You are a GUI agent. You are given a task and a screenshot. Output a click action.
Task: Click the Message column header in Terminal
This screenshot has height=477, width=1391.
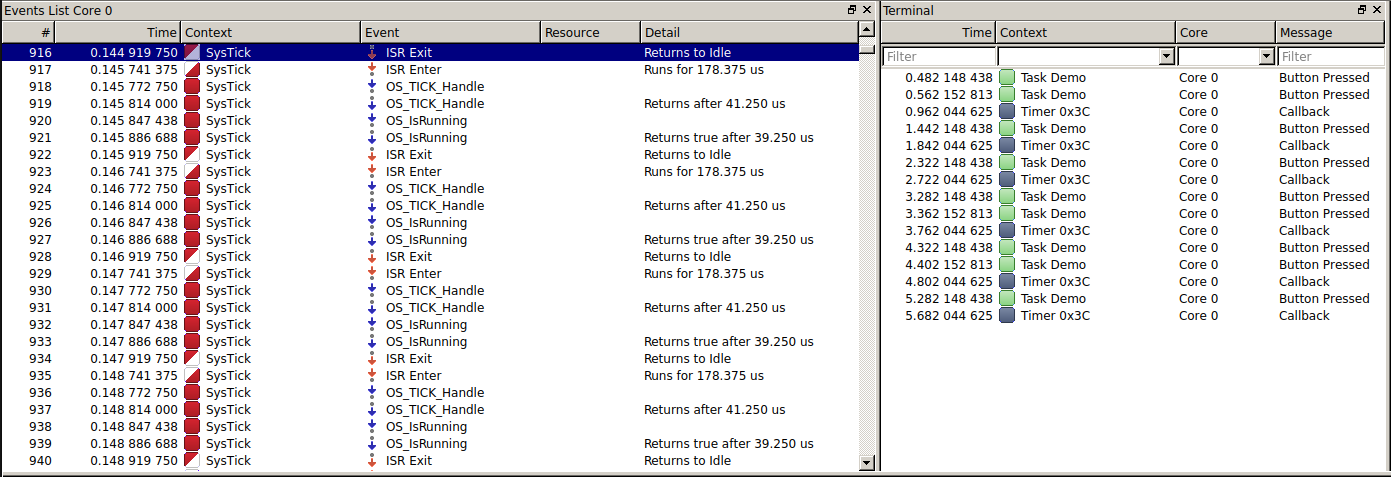(1332, 32)
